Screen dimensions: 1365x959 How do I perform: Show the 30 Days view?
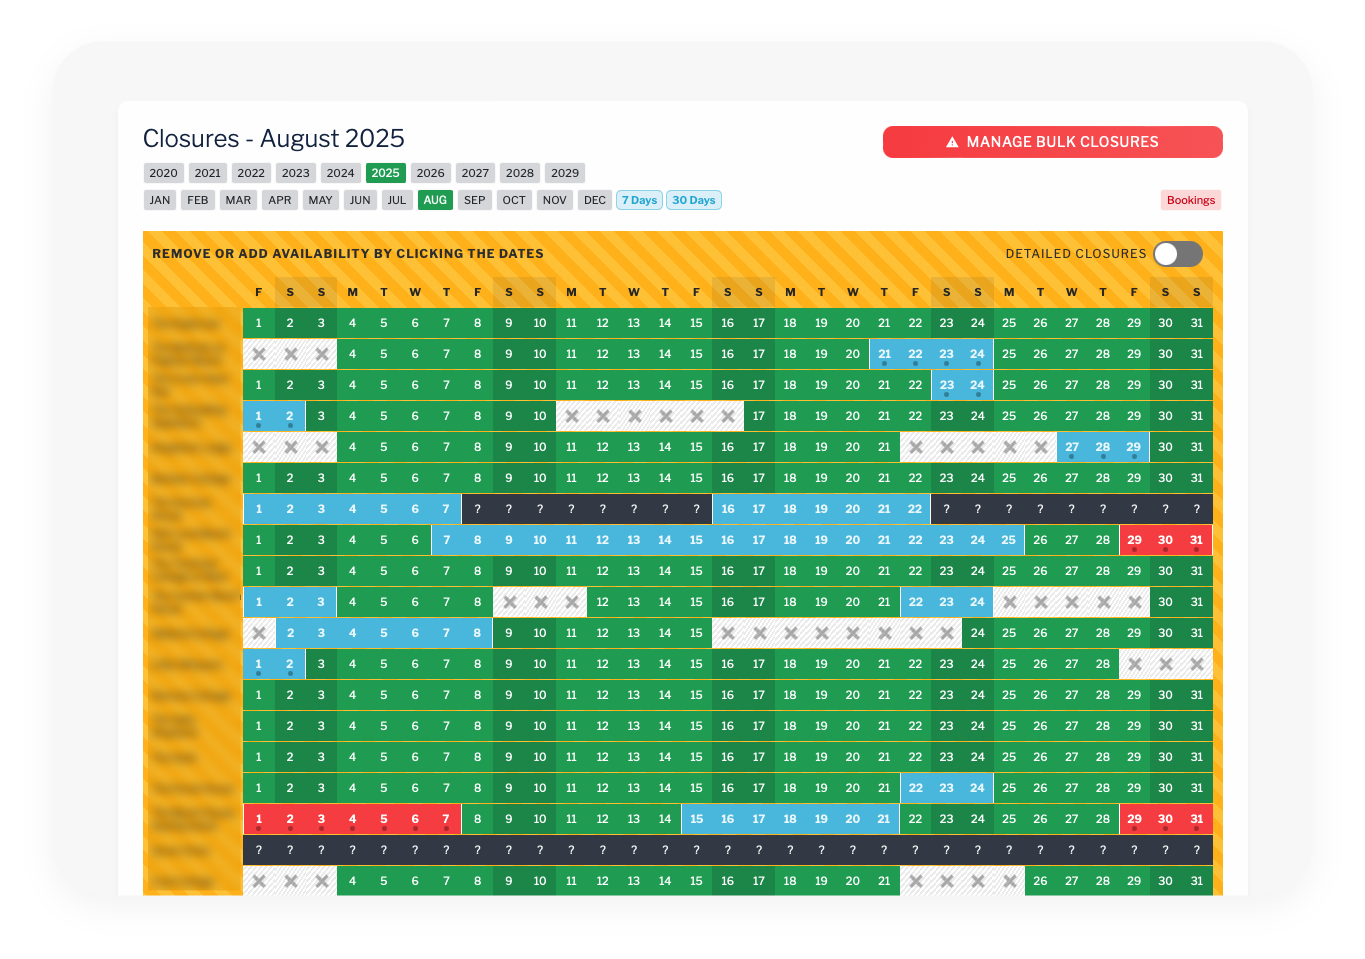click(694, 200)
